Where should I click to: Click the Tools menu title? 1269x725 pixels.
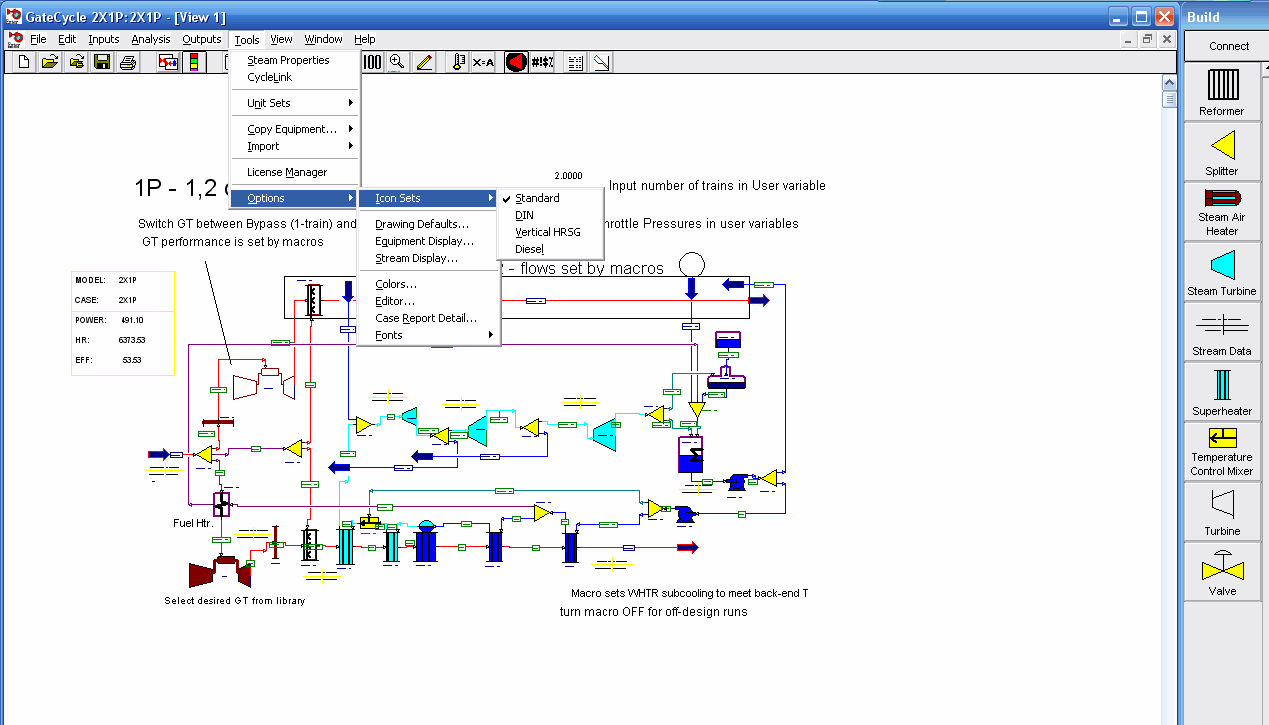(x=247, y=39)
